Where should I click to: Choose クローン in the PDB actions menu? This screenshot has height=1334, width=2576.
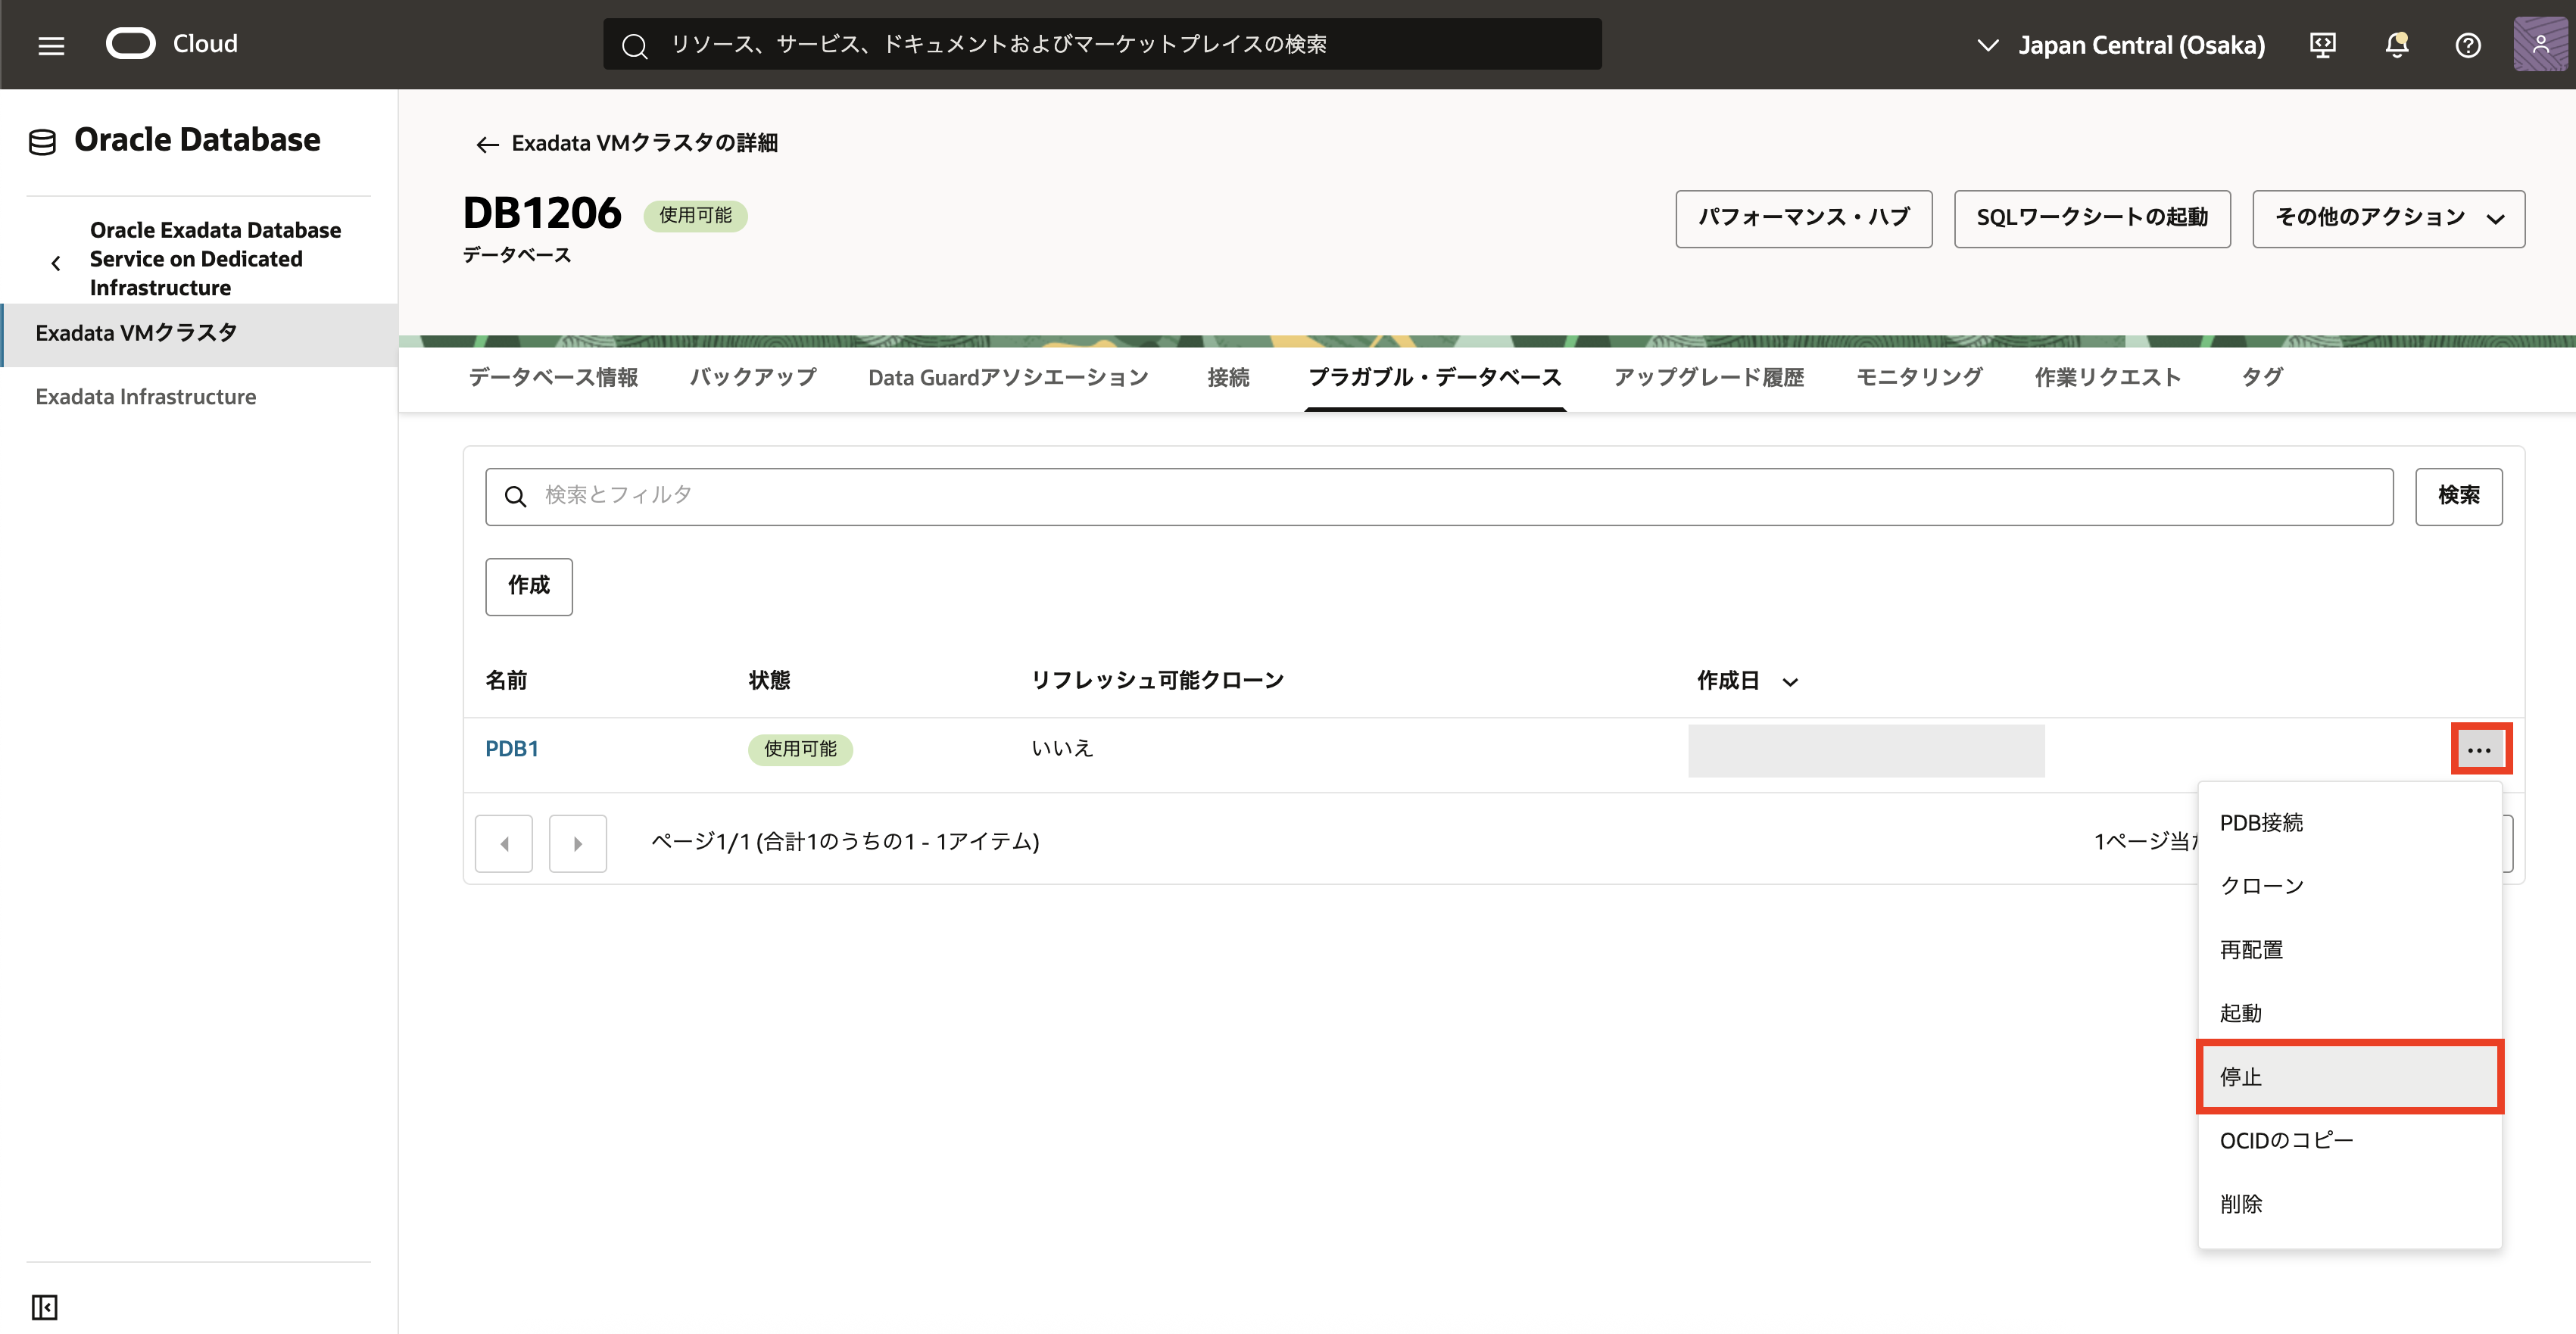(x=2261, y=886)
